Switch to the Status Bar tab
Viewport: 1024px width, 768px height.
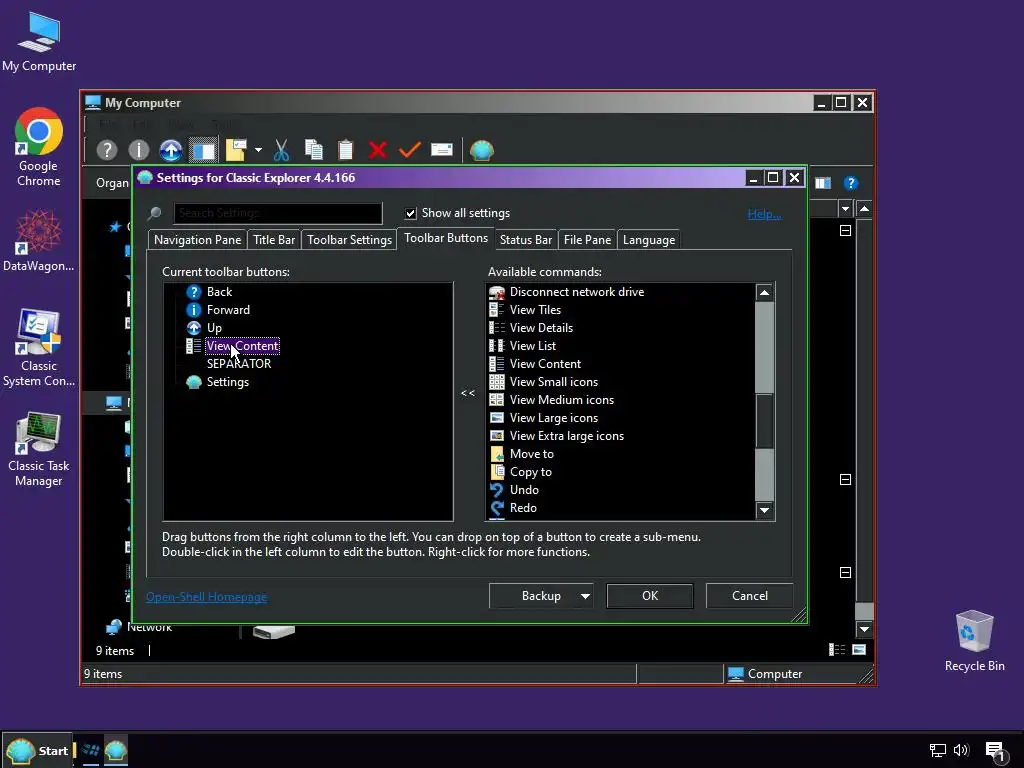(x=526, y=240)
